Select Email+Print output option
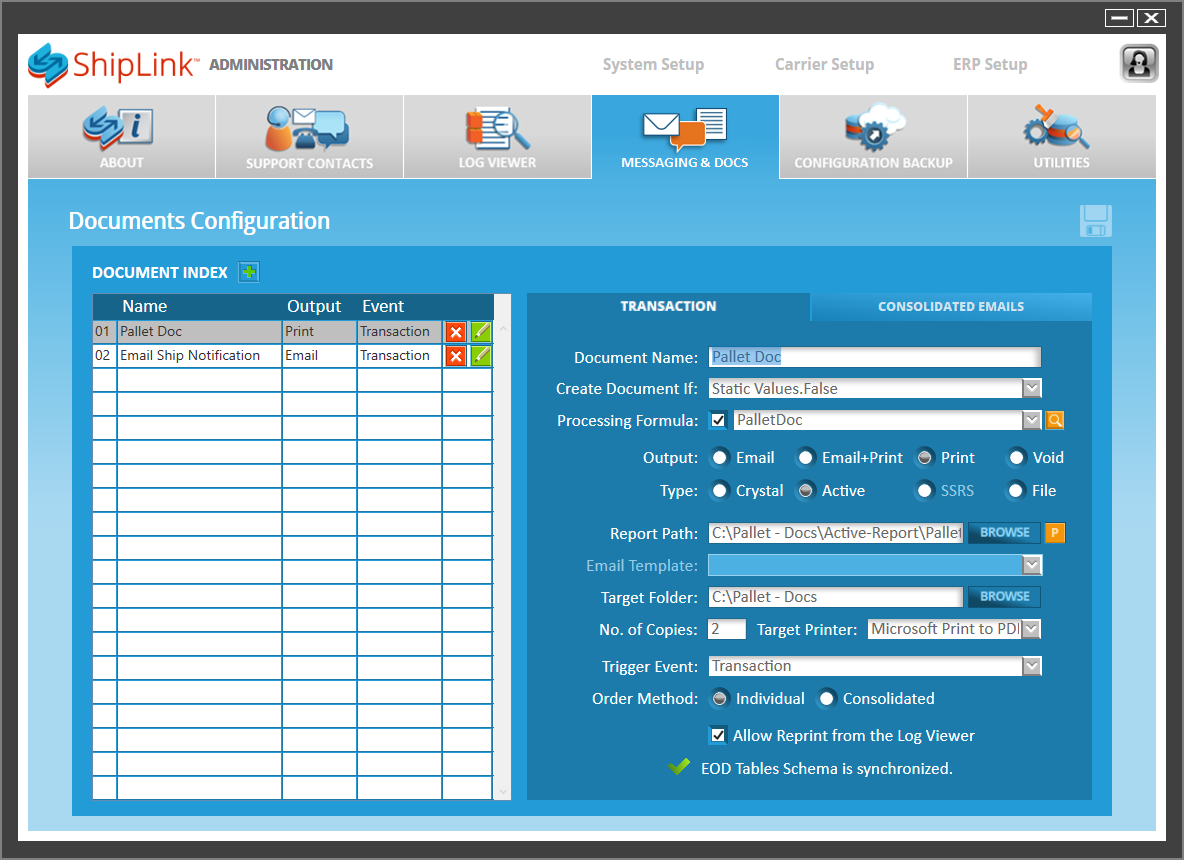Screen dimensions: 1184x860 pyautogui.click(x=806, y=458)
